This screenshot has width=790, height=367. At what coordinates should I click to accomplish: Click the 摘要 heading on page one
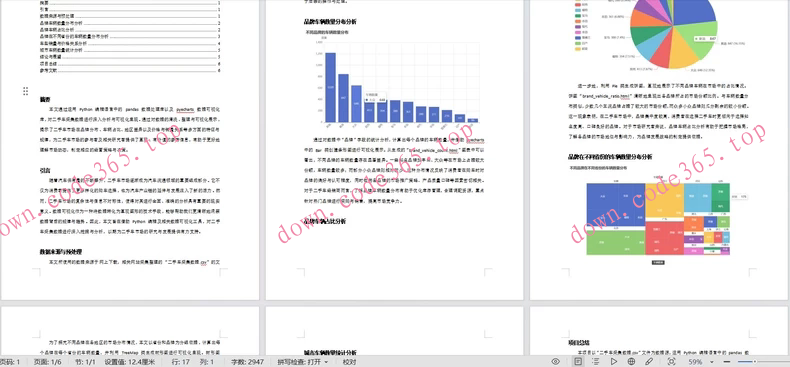tap(45, 99)
